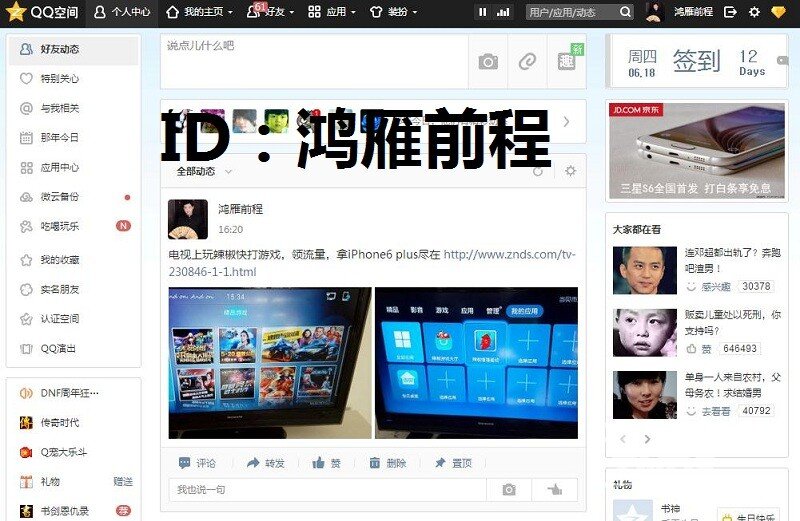Select 特别关心 in the left sidebar

(60, 78)
